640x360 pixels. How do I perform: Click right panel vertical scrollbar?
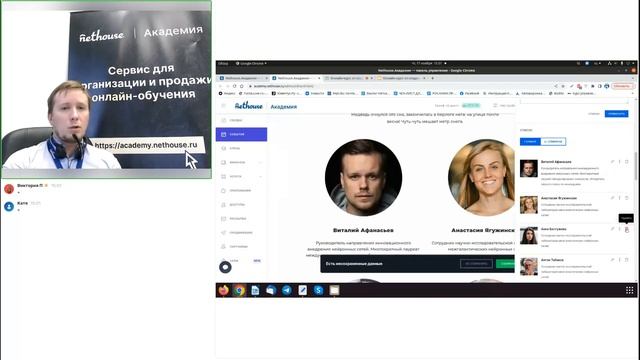coord(635,166)
